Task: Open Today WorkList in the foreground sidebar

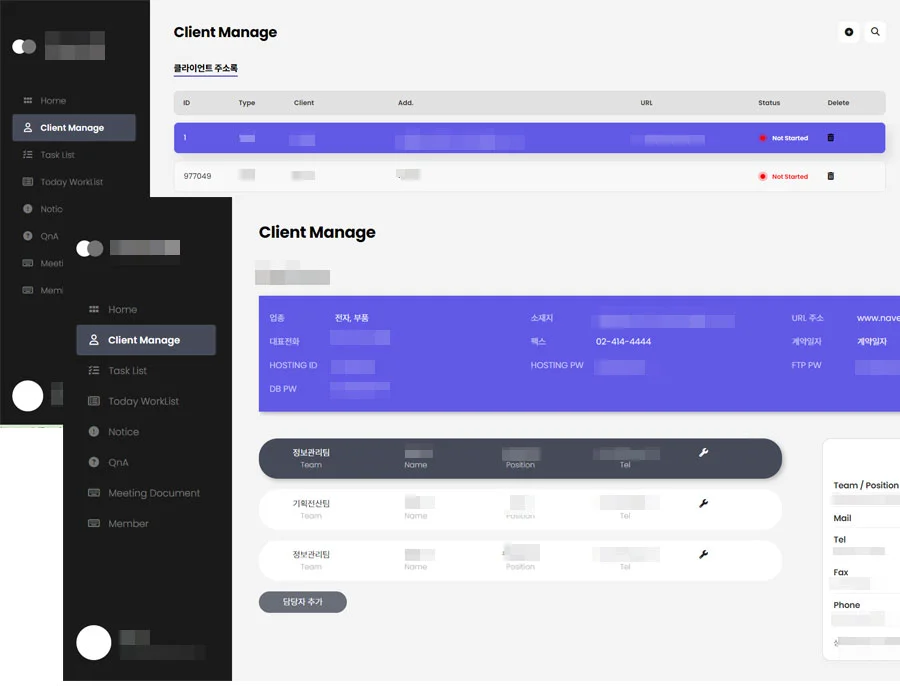Action: tap(143, 401)
